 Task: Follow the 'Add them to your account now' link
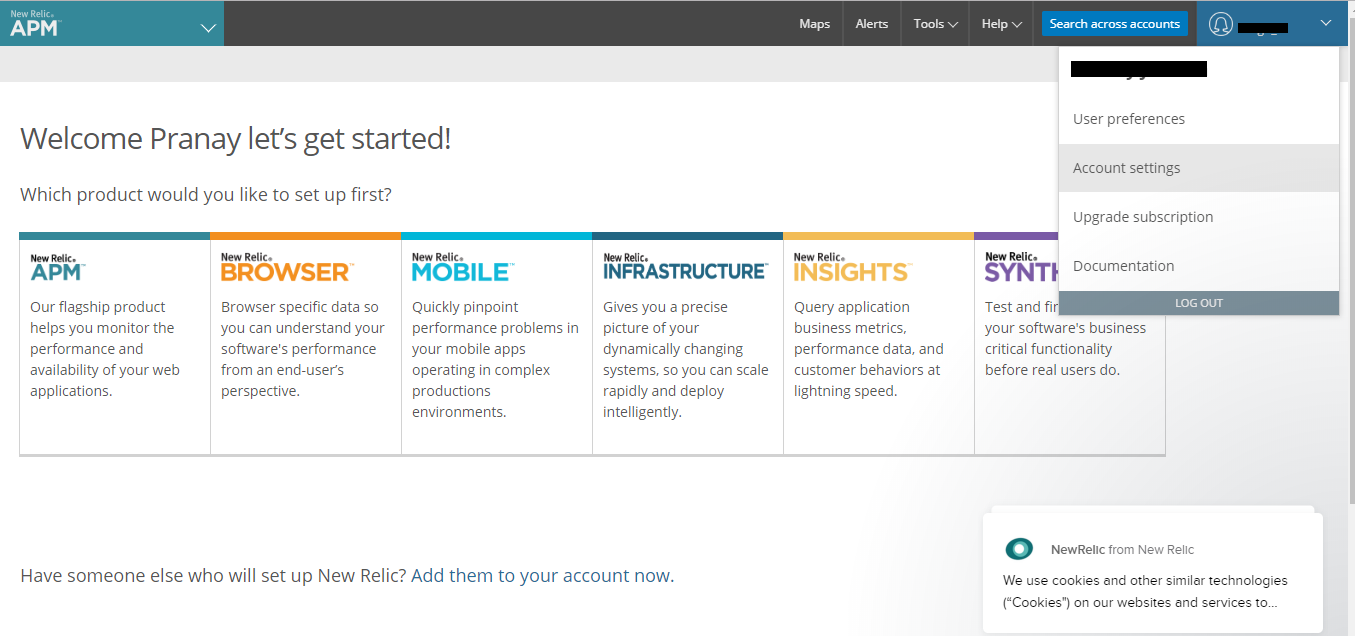tap(542, 576)
